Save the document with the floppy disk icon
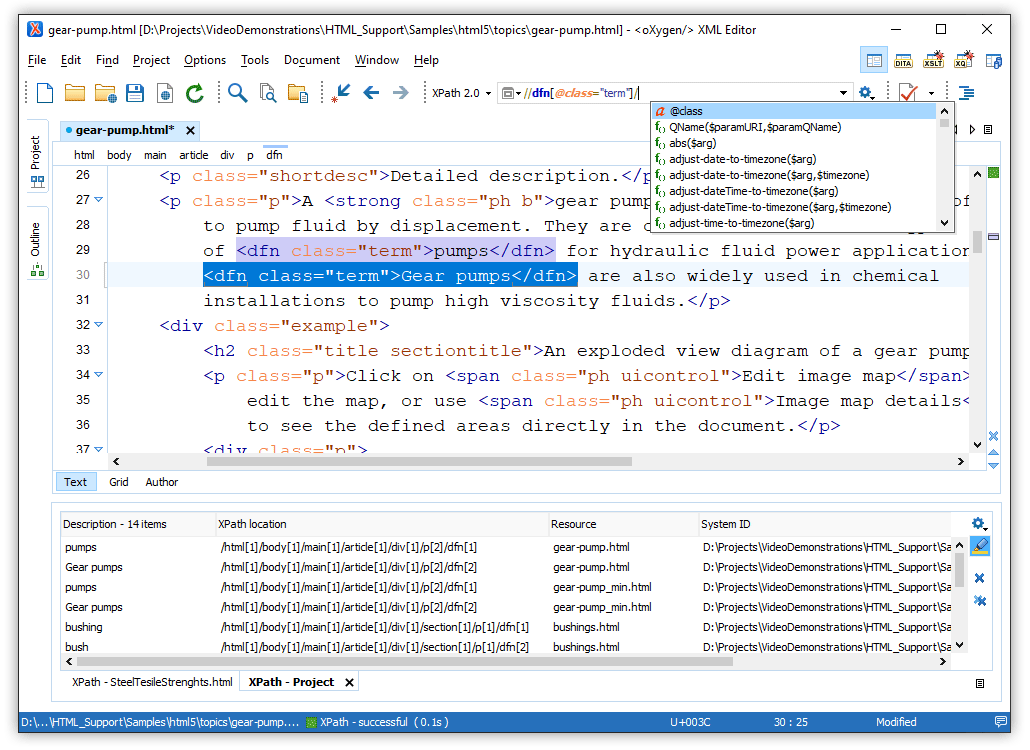The width and height of the screenshot is (1030, 750). [x=135, y=93]
